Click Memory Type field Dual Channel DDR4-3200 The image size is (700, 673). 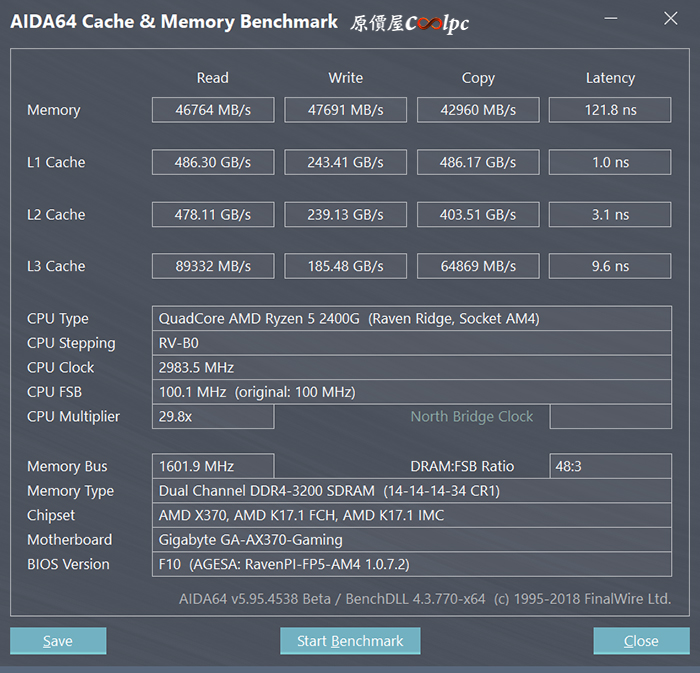pos(412,490)
